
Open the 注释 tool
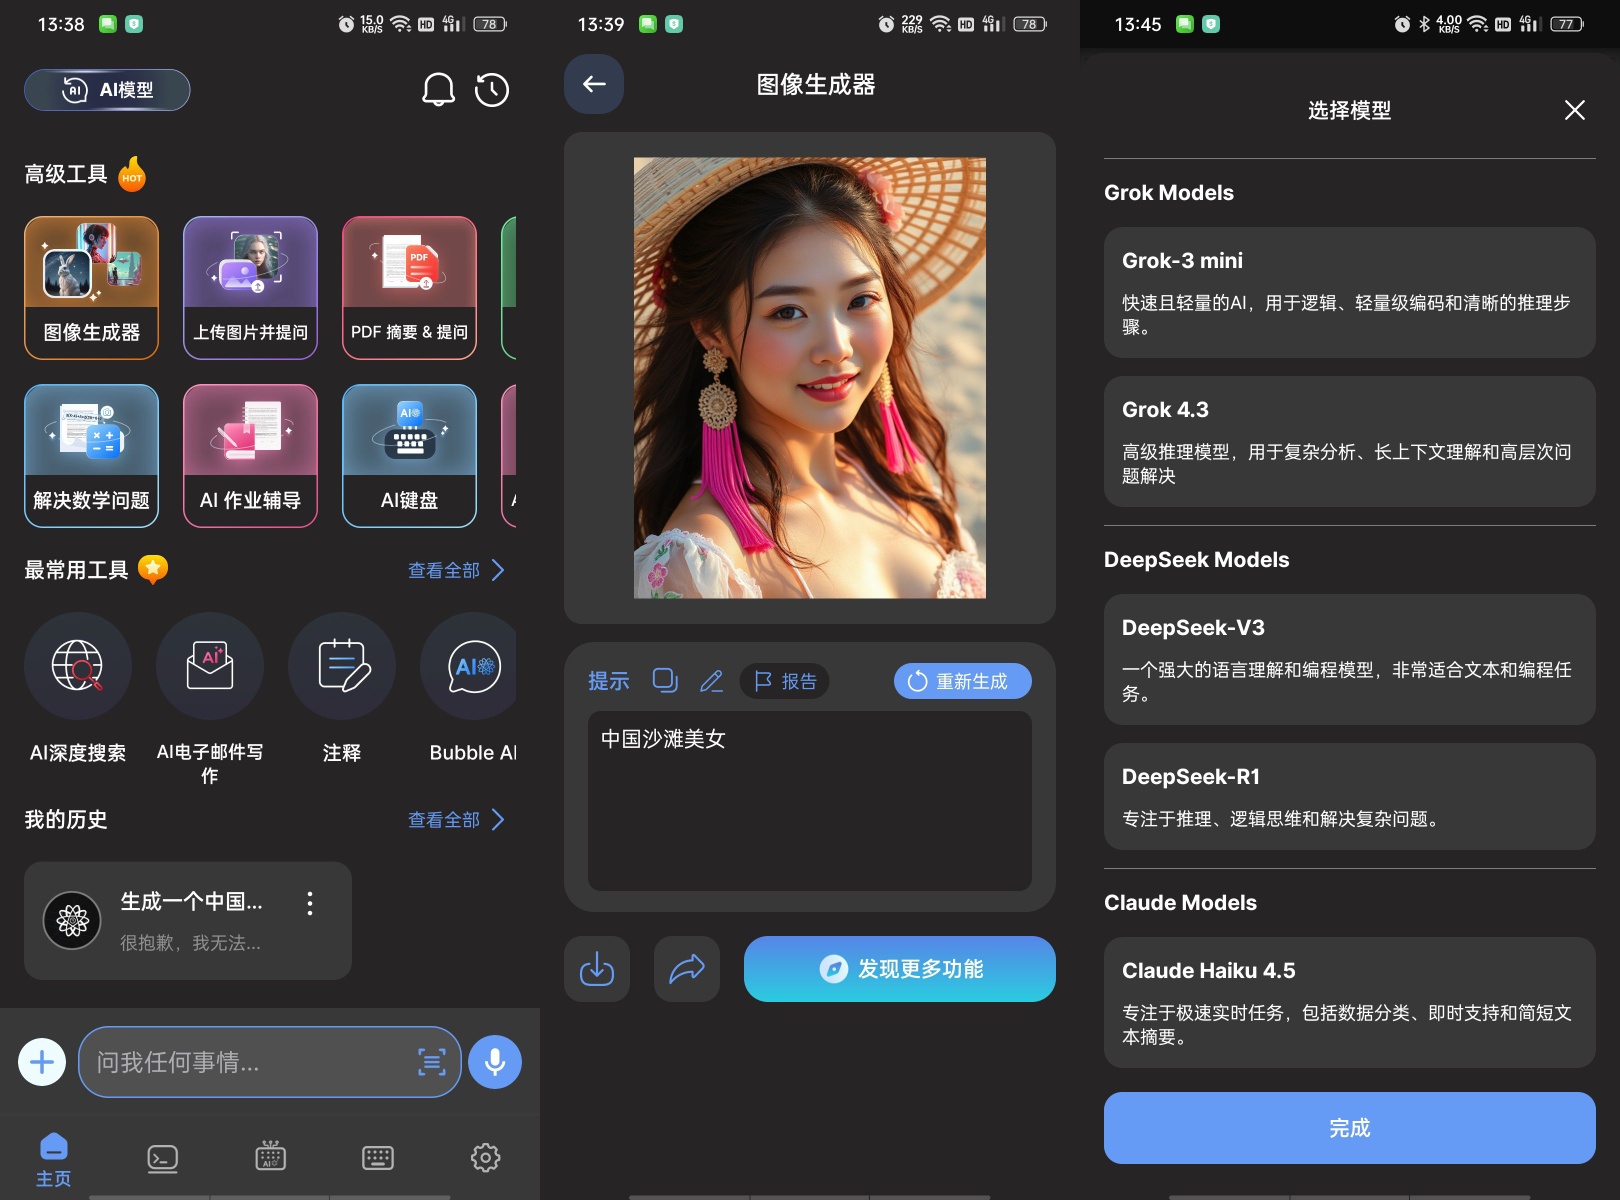point(342,690)
